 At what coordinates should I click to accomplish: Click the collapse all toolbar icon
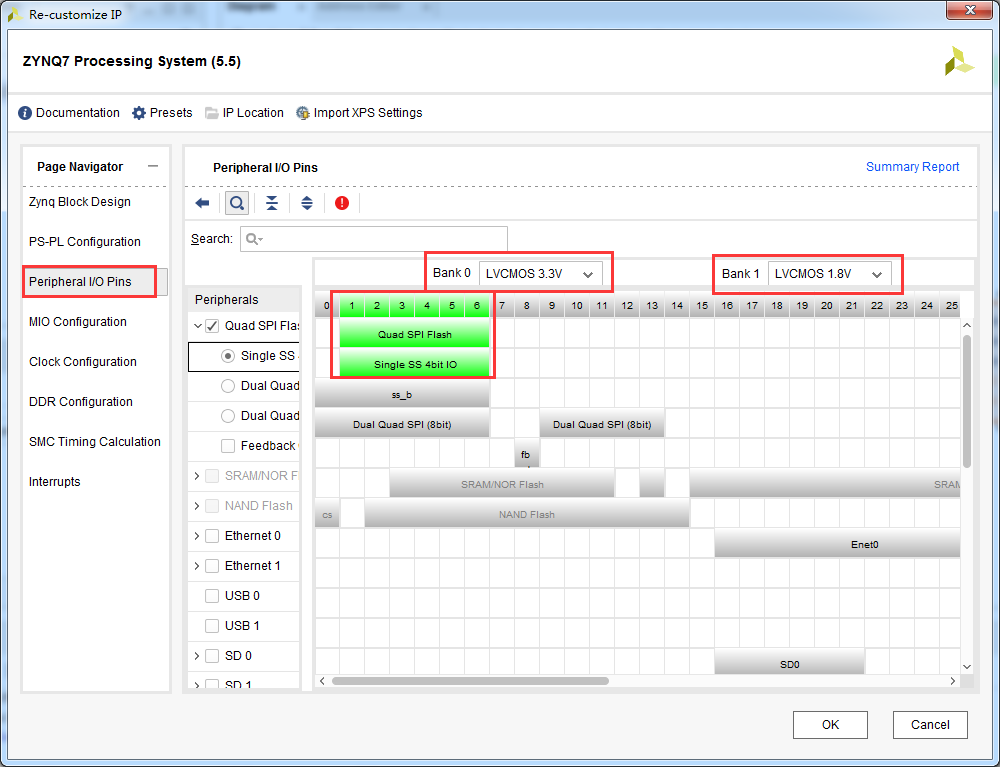pyautogui.click(x=272, y=203)
